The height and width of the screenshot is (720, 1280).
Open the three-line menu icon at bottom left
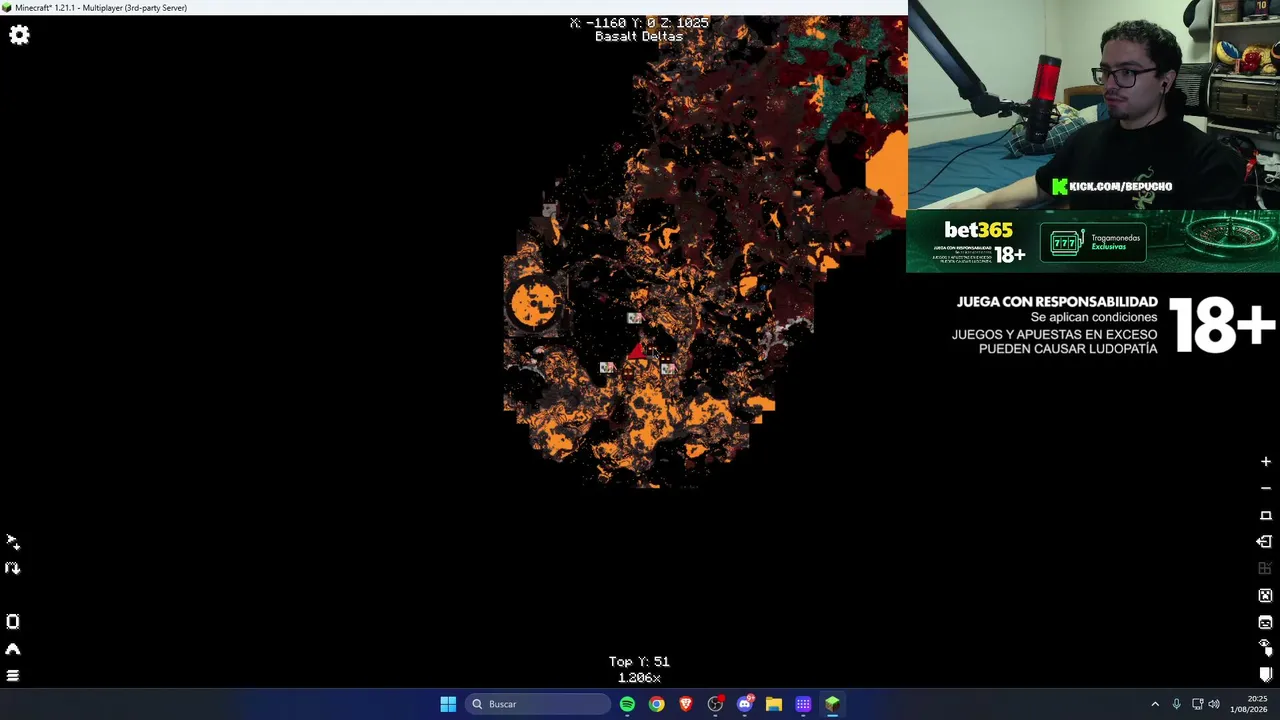13,676
